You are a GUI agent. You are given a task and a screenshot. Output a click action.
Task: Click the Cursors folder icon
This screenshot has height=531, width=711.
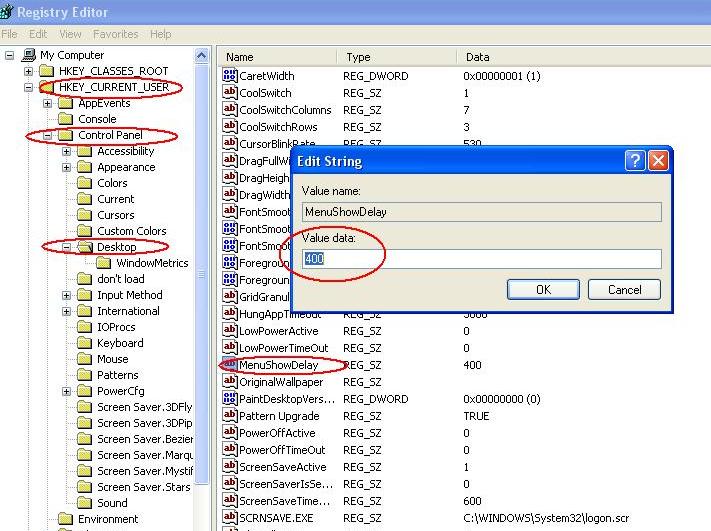pos(84,214)
